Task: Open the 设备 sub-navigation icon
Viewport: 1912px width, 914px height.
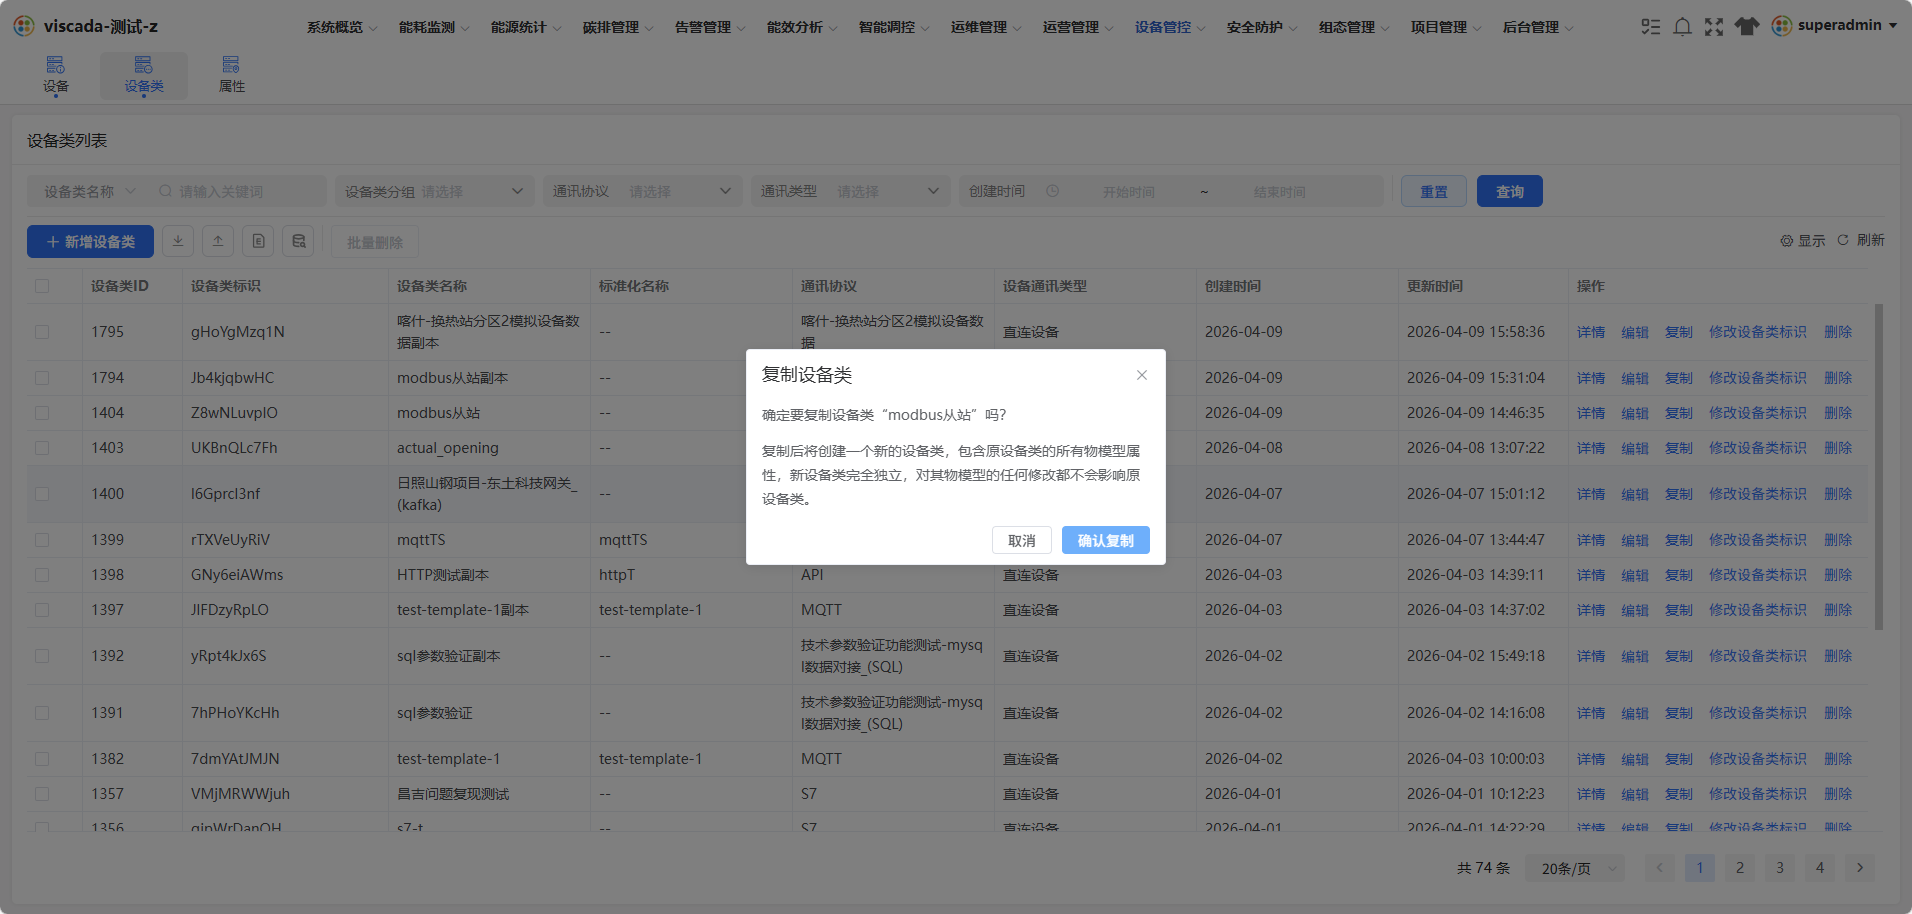Action: point(56,65)
